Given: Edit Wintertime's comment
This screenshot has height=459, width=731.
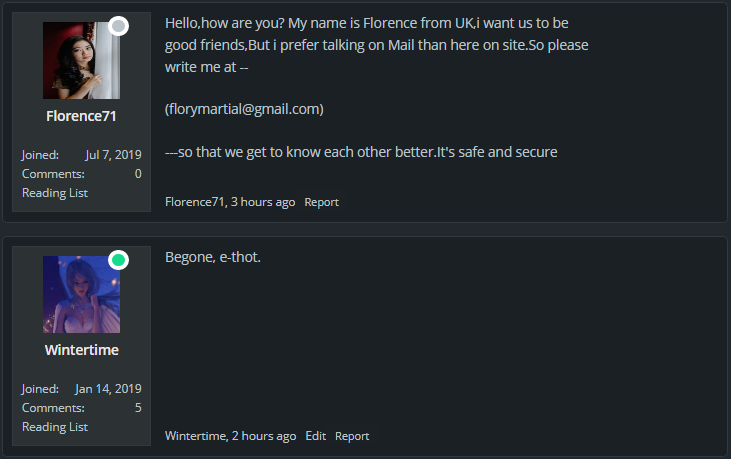Looking at the screenshot, I should click(316, 436).
